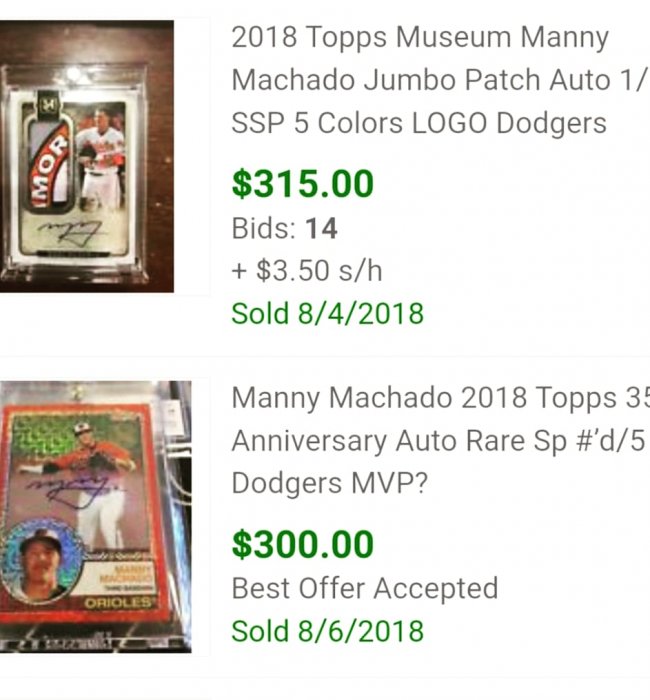Screen dimensions: 650x700
Task: Open the red 35th Anniversary card thumbnail
Action: pos(96,515)
